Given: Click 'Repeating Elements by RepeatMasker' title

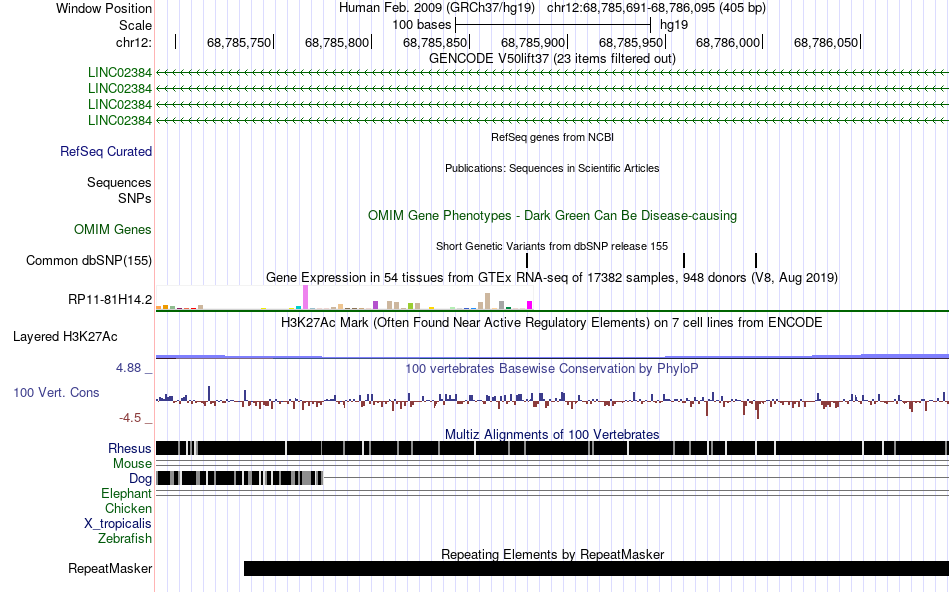Looking at the screenshot, I should (x=552, y=554).
